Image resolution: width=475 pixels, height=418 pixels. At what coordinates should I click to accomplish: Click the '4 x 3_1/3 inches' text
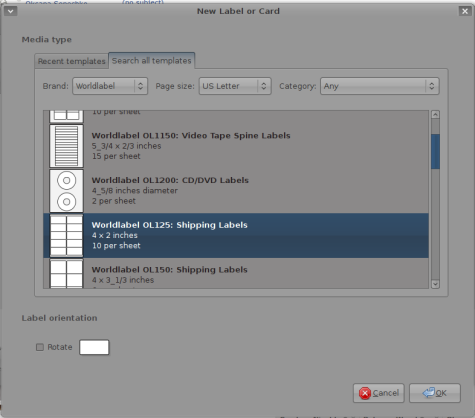[123, 280]
